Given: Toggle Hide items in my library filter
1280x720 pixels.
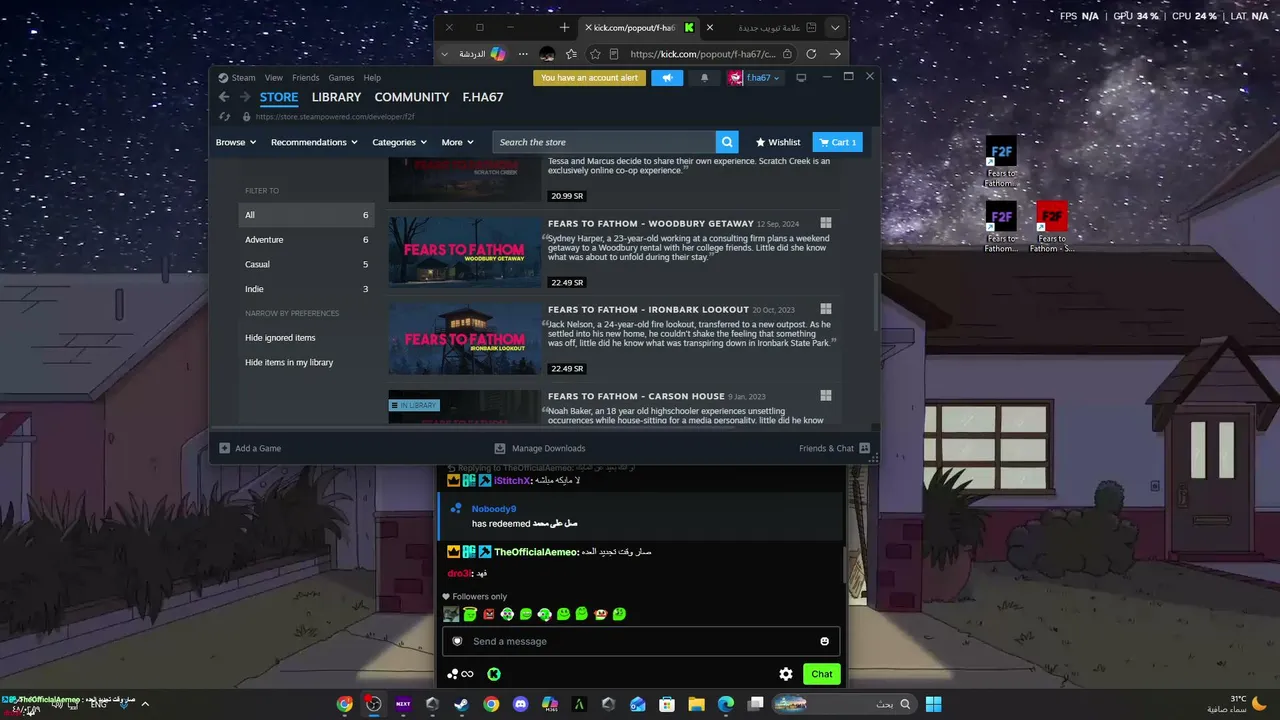Looking at the screenshot, I should tap(289, 362).
